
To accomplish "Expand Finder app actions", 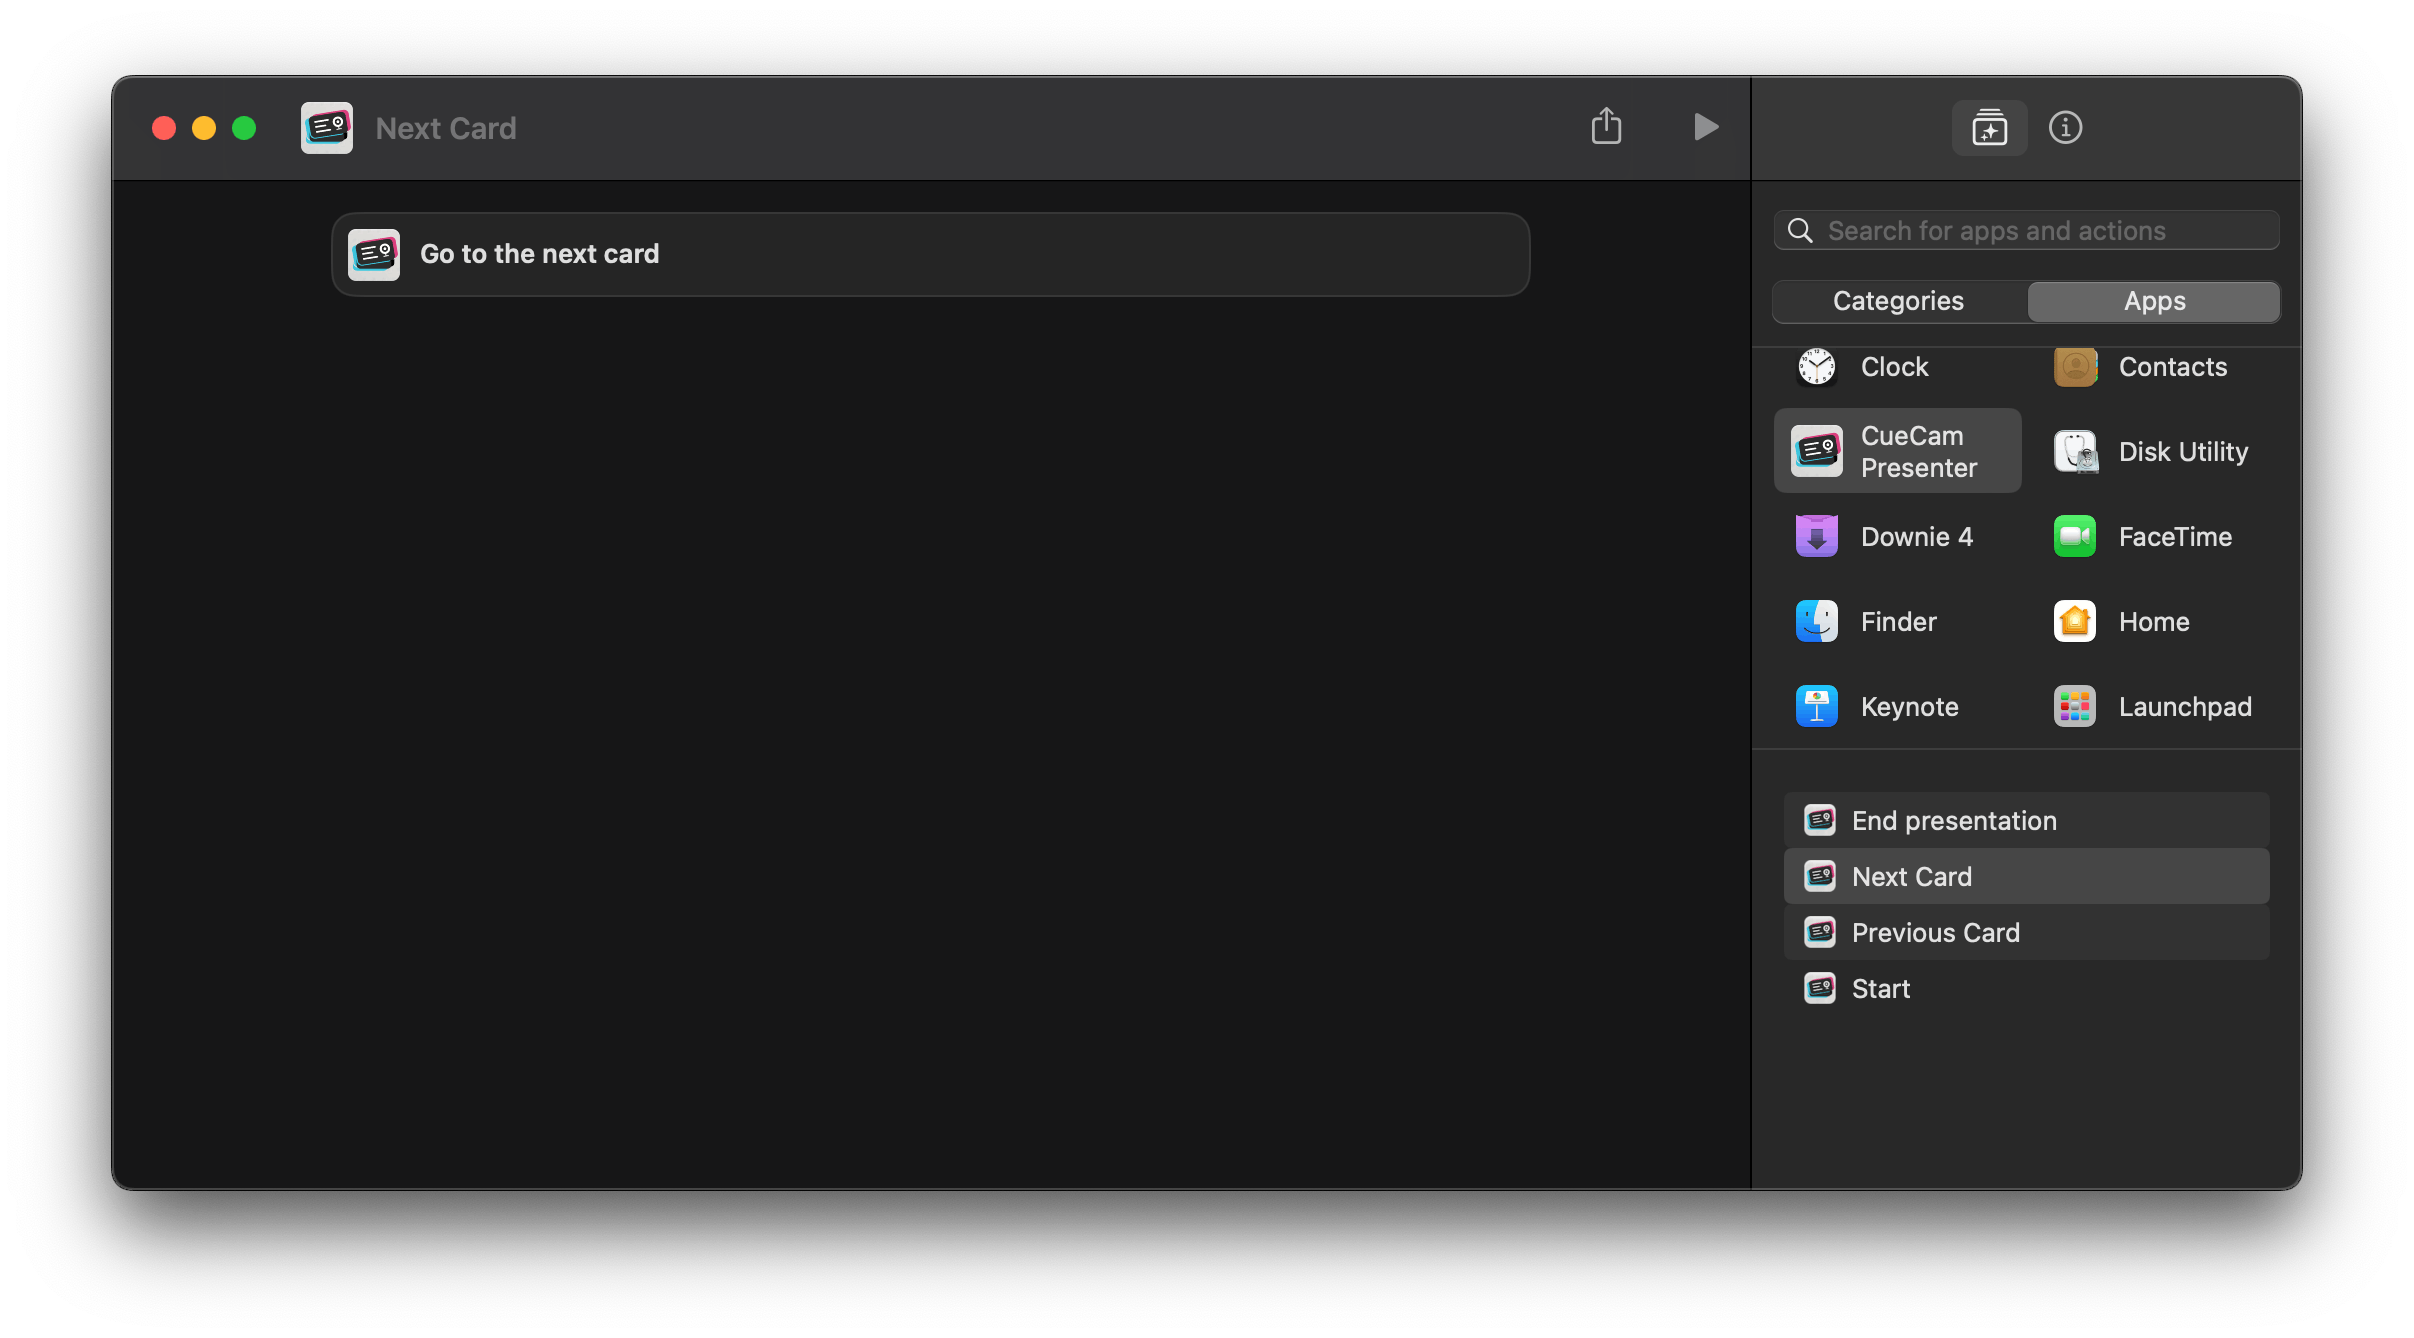I will tap(1897, 623).
